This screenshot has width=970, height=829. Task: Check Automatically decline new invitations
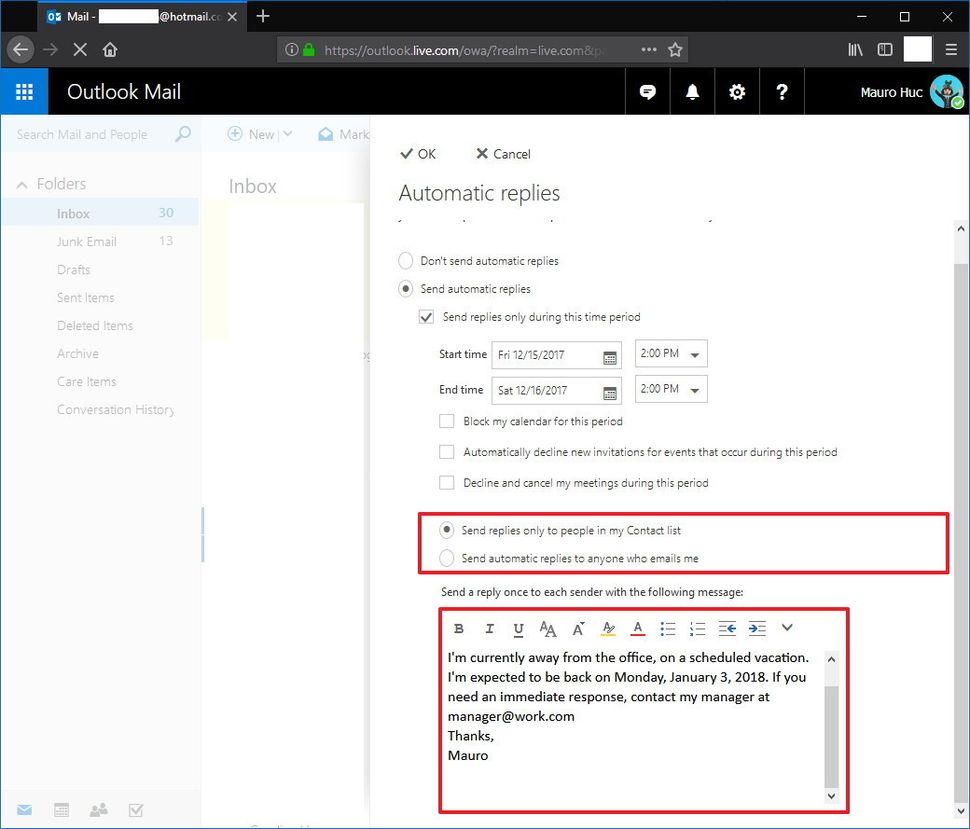pyautogui.click(x=446, y=452)
